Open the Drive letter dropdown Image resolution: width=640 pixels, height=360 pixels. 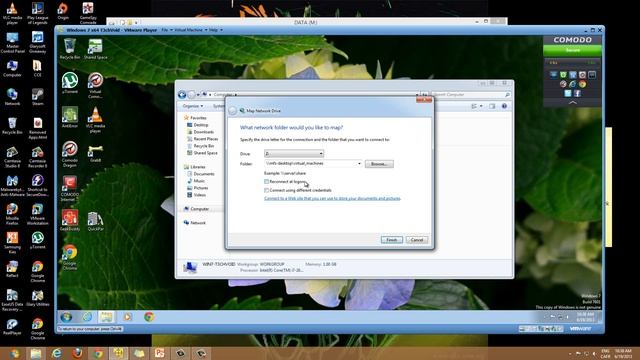point(294,153)
